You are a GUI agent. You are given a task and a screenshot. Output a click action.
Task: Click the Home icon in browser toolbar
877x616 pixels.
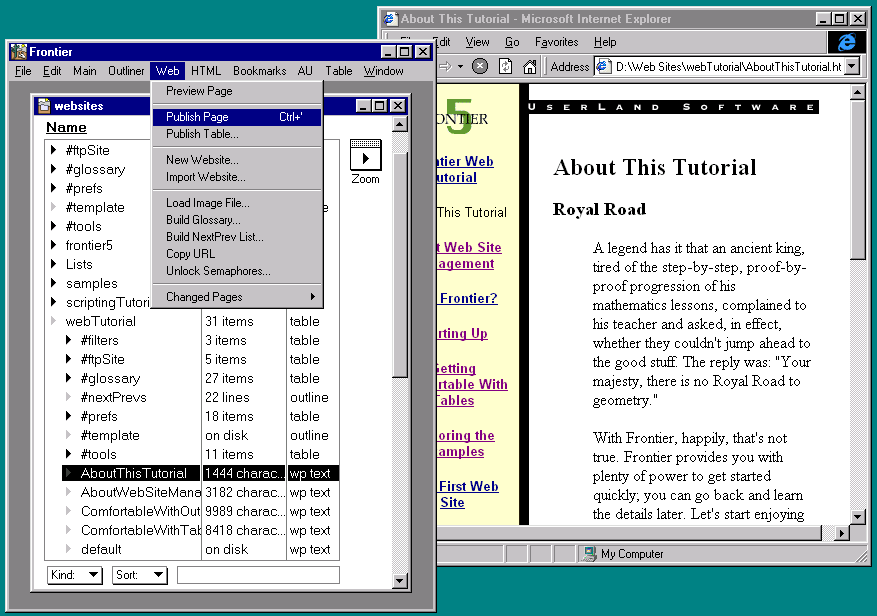[530, 66]
